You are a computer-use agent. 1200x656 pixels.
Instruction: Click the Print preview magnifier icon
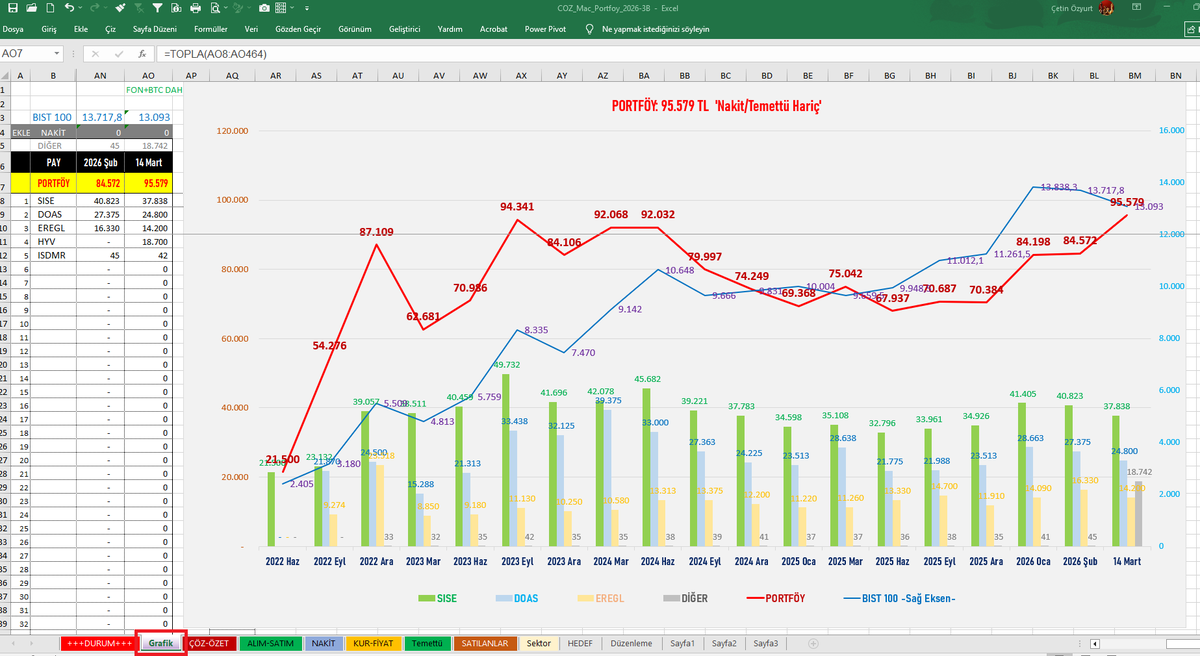tap(215, 8)
